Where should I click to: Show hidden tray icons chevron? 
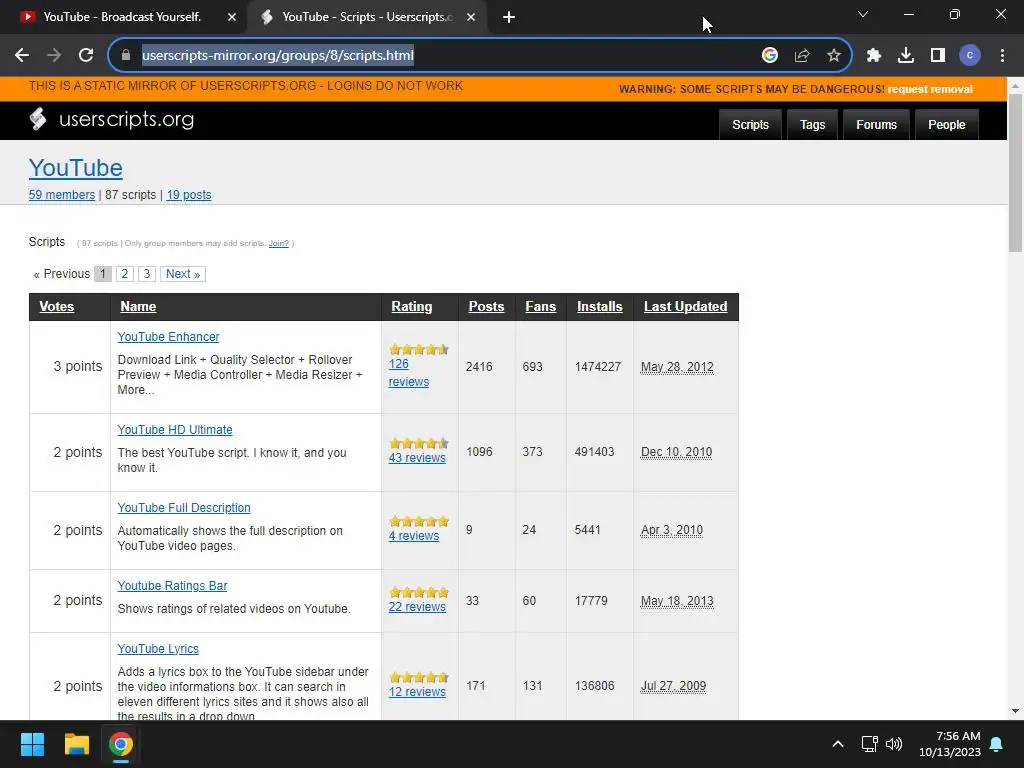(x=838, y=744)
